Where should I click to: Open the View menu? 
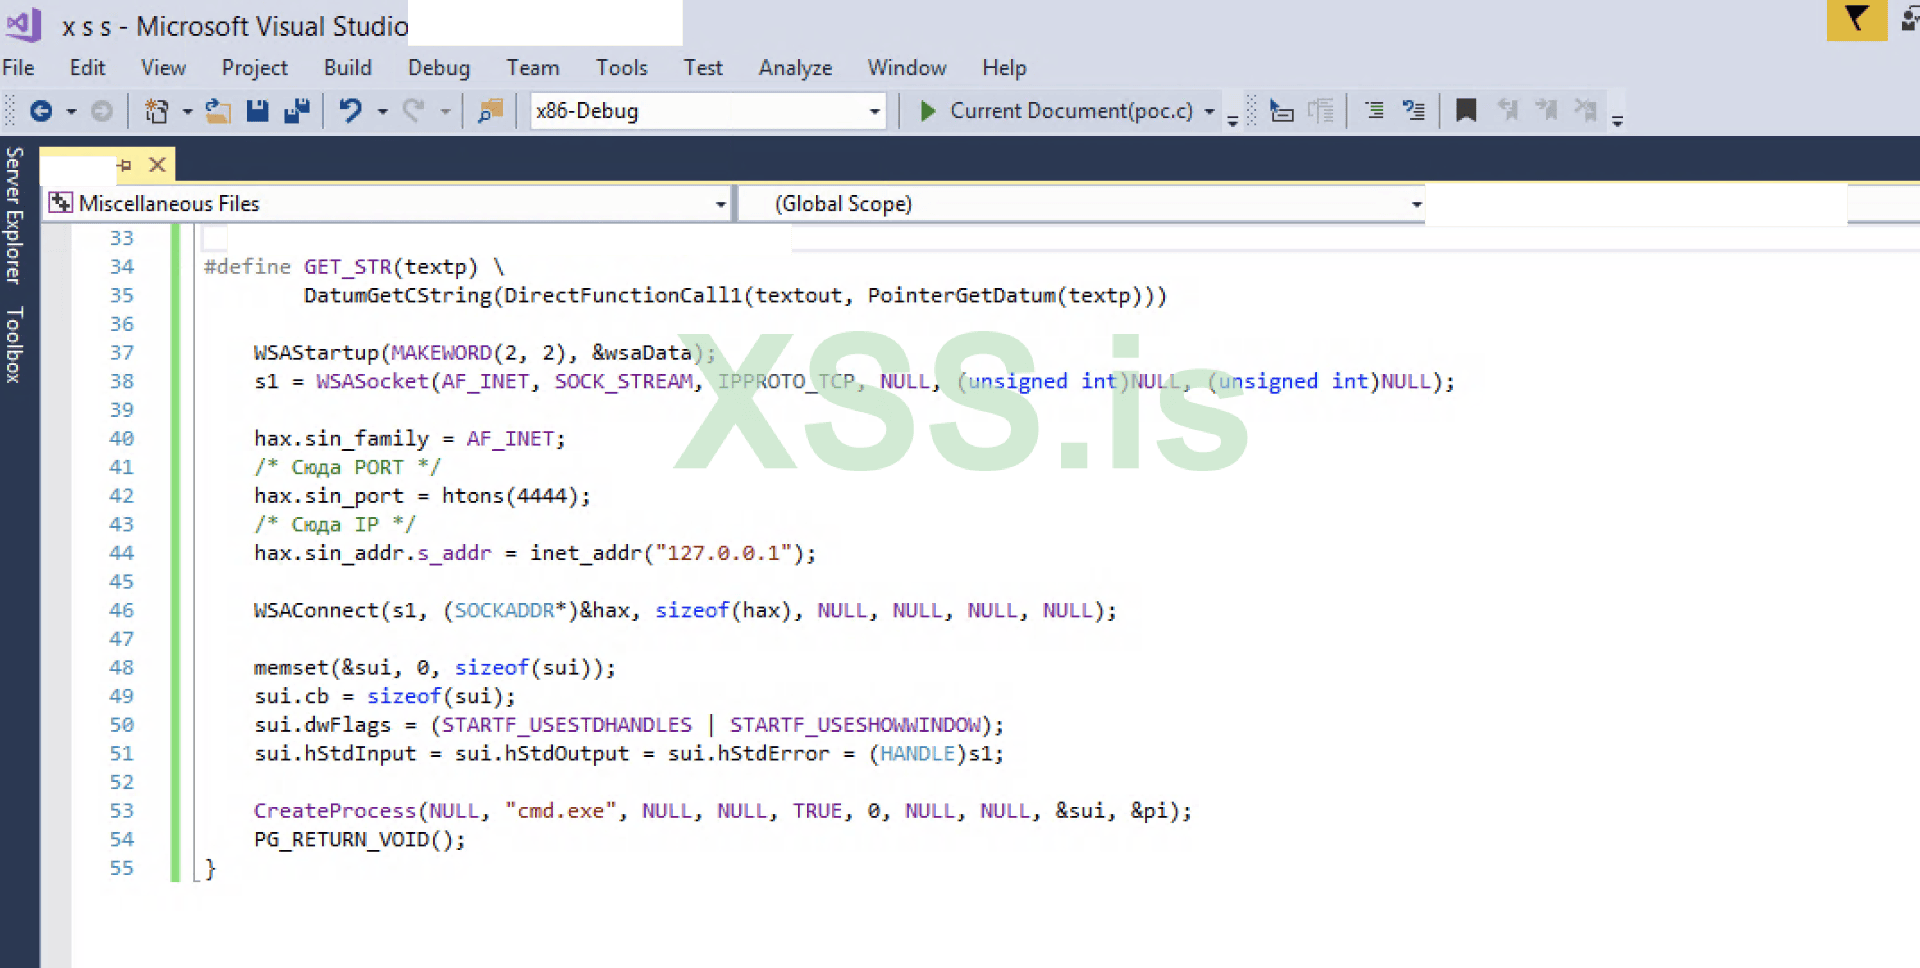click(x=163, y=67)
